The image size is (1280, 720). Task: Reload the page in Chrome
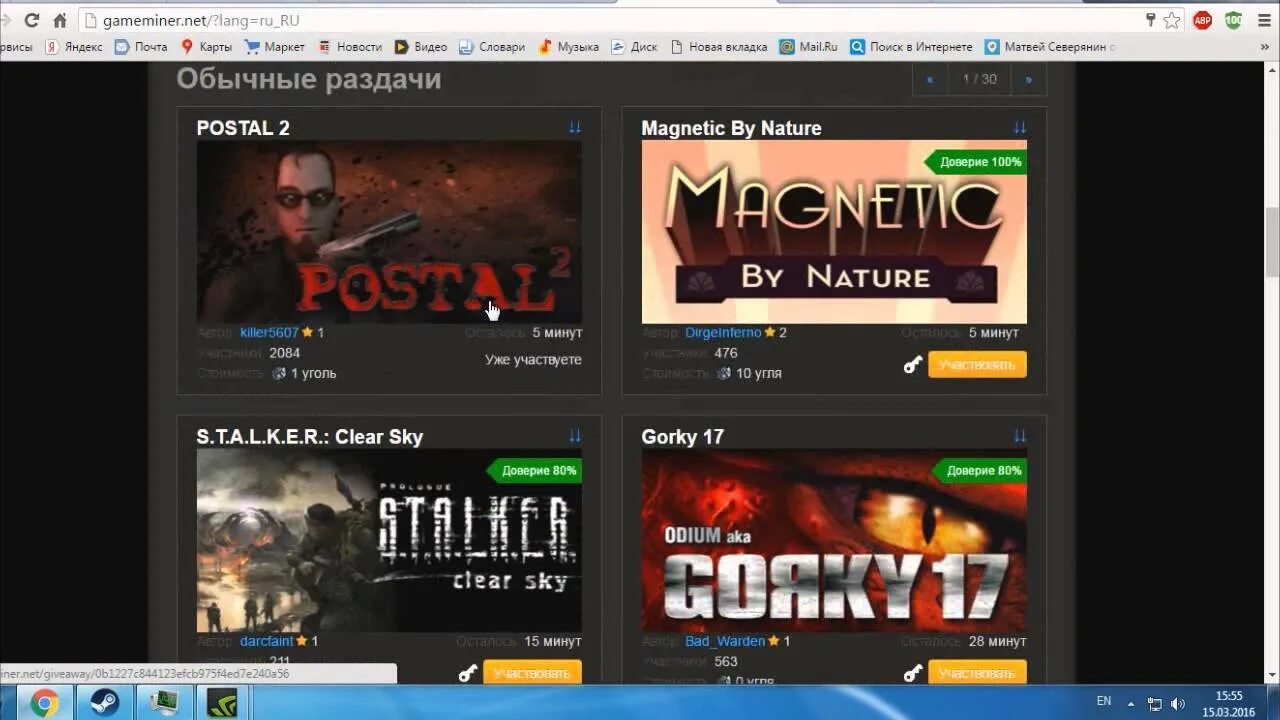[x=32, y=20]
